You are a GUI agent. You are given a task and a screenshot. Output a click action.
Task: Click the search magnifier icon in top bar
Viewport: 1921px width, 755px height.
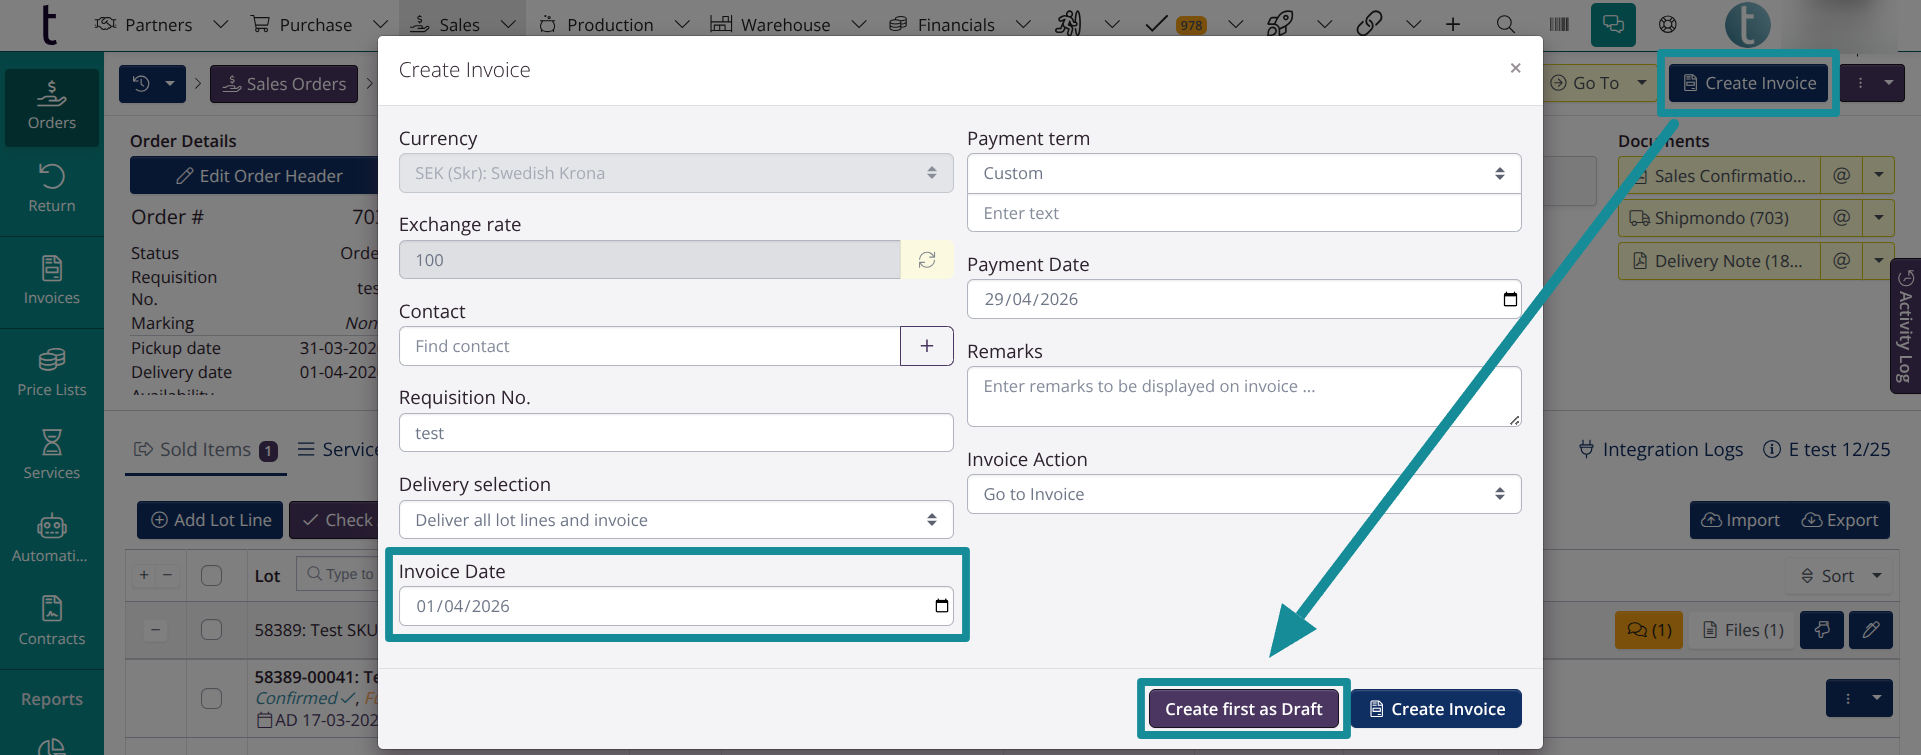point(1505,25)
